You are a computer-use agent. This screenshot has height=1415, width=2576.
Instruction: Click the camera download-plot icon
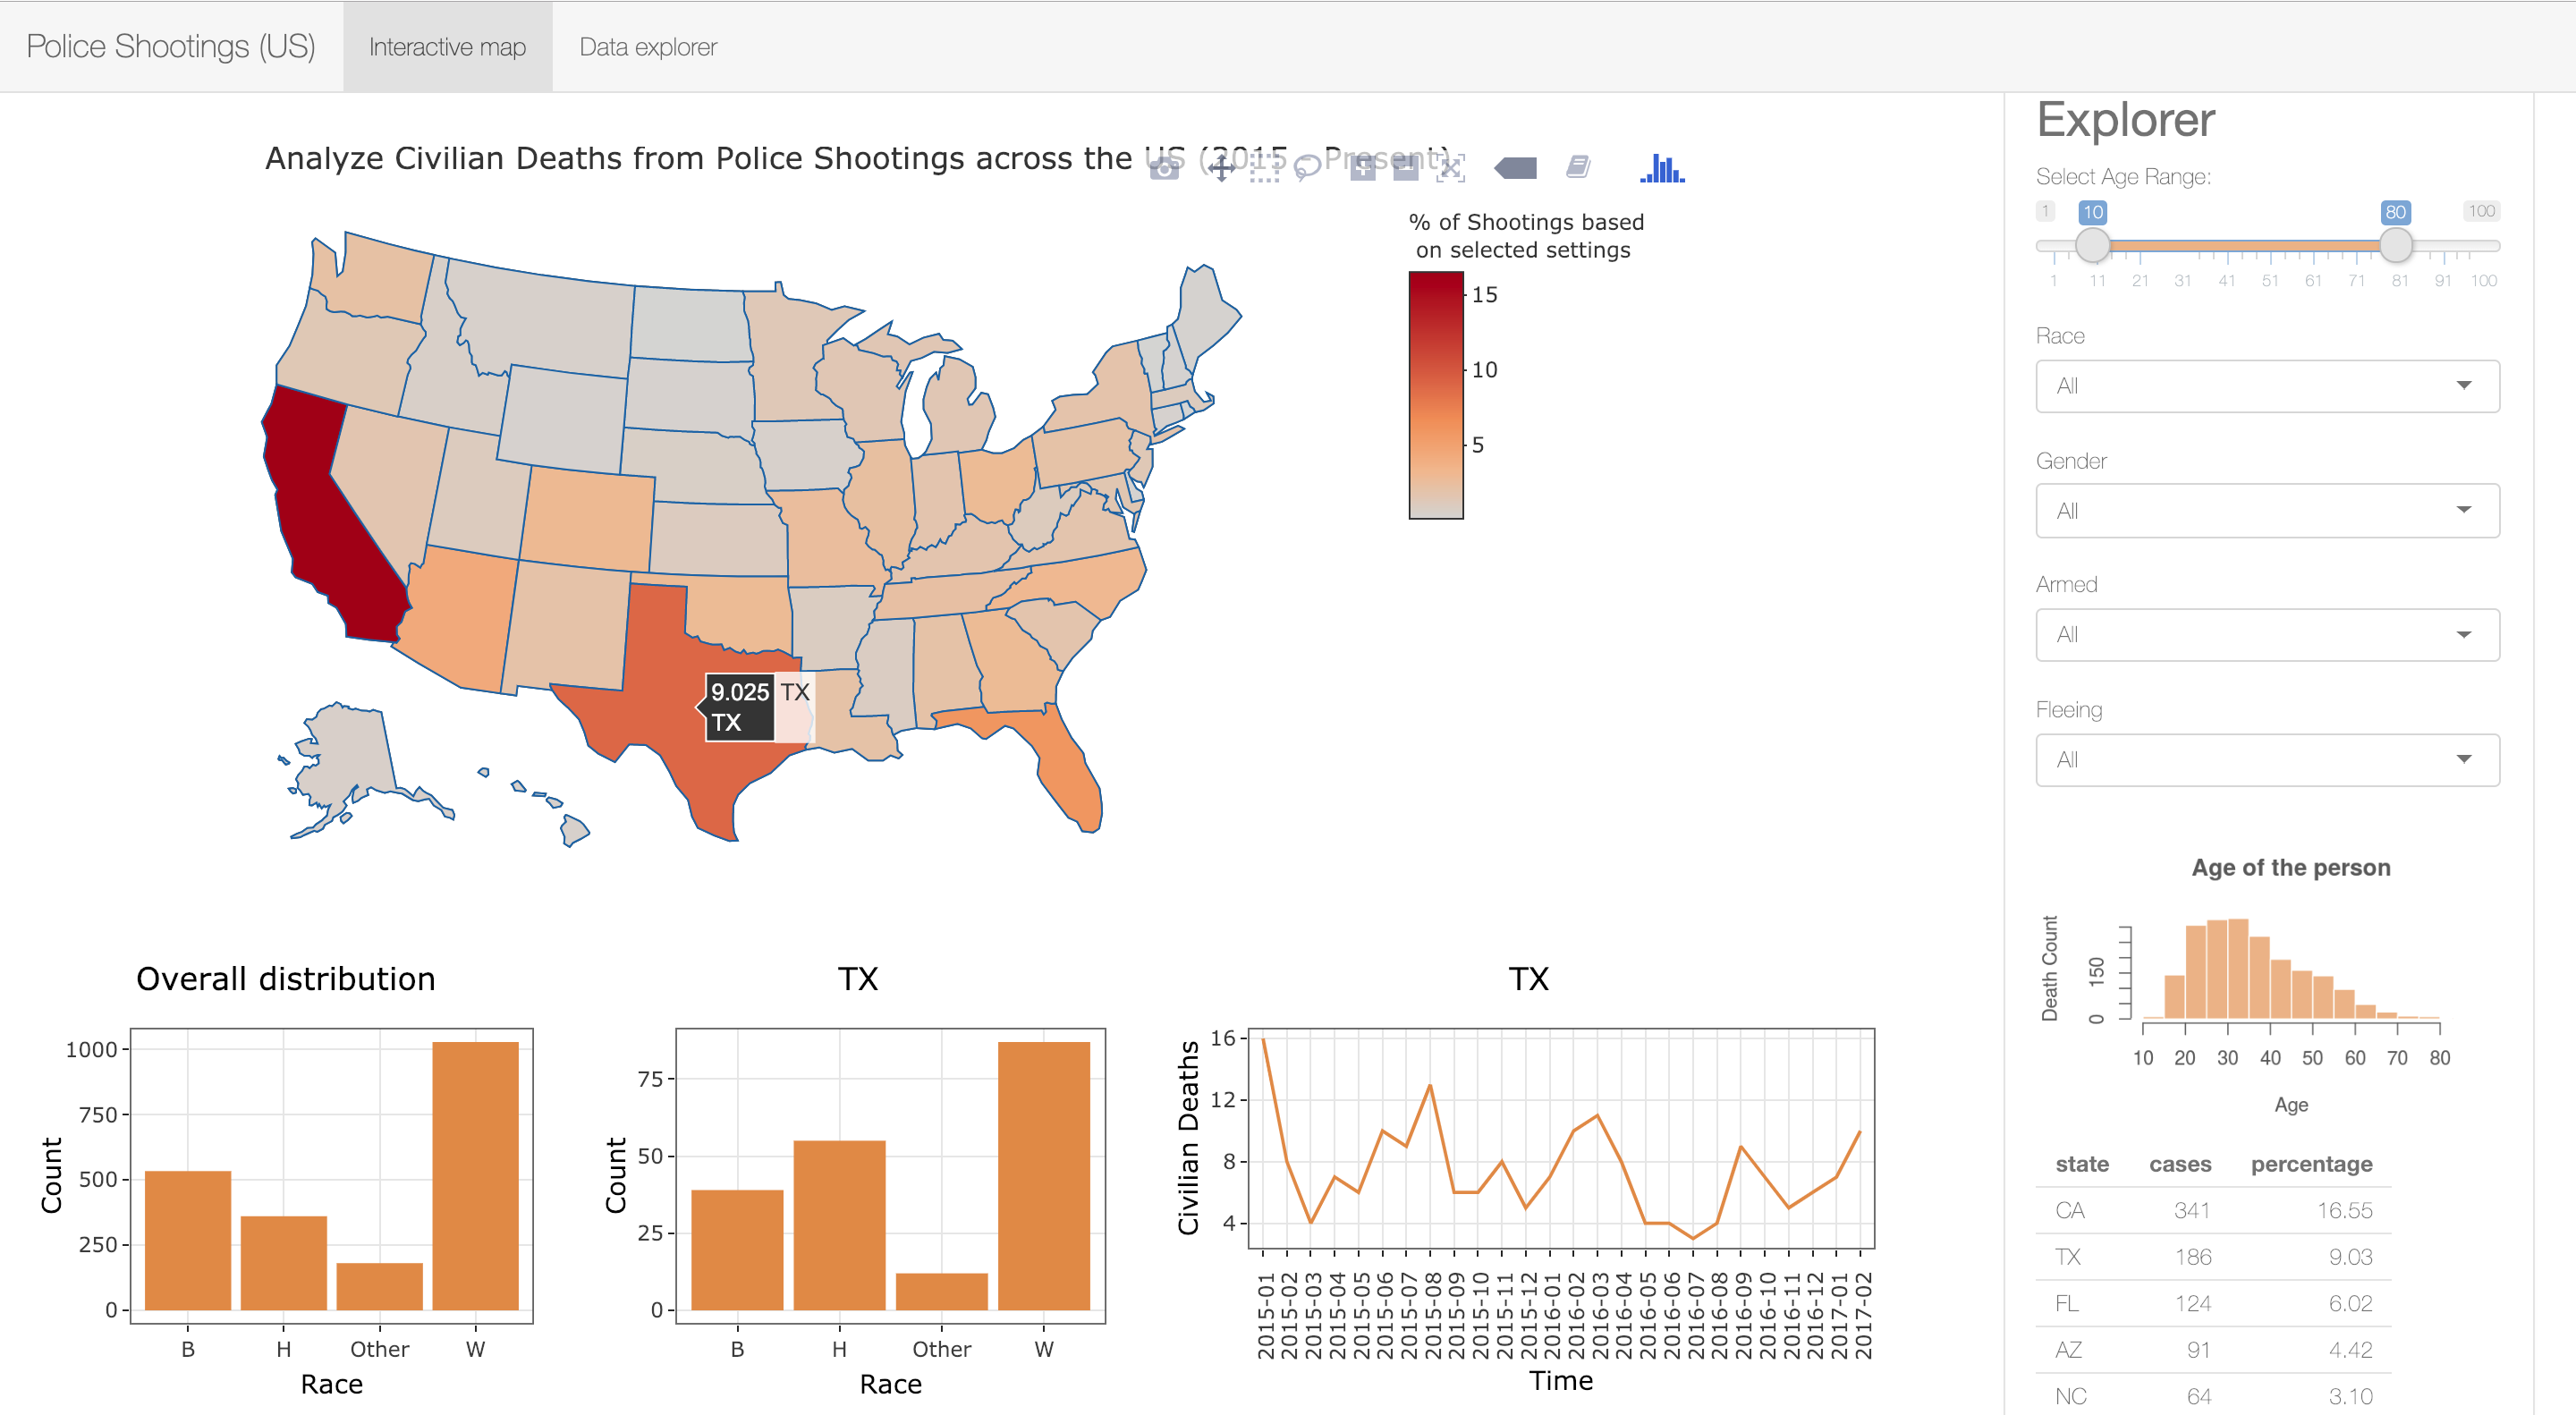pyautogui.click(x=1164, y=168)
